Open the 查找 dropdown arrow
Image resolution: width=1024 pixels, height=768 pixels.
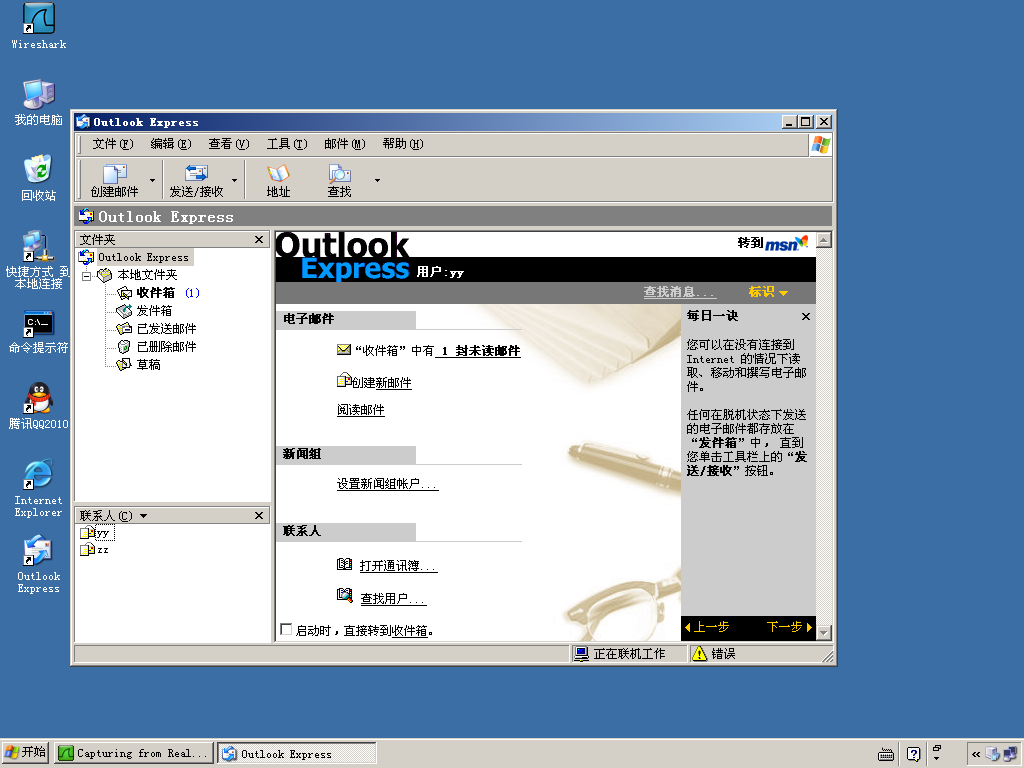click(377, 180)
